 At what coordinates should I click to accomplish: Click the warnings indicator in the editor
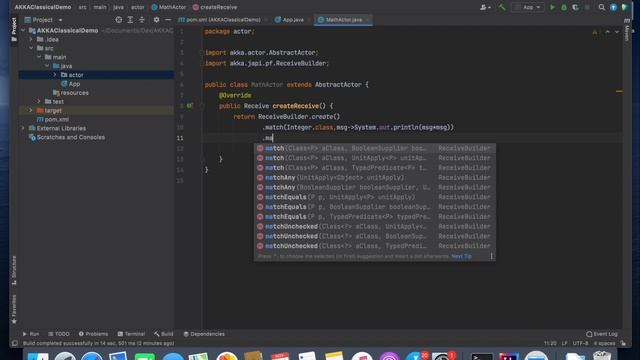pyautogui.click(x=596, y=32)
